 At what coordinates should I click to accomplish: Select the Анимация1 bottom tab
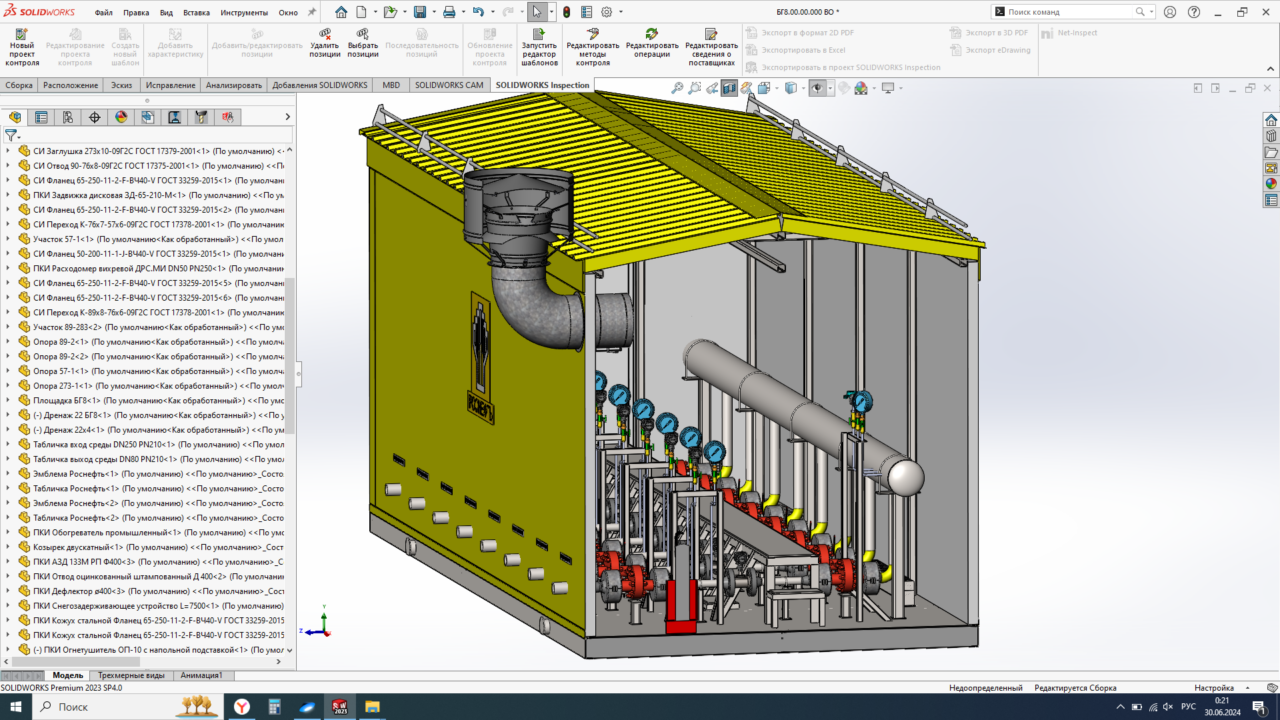[201, 675]
